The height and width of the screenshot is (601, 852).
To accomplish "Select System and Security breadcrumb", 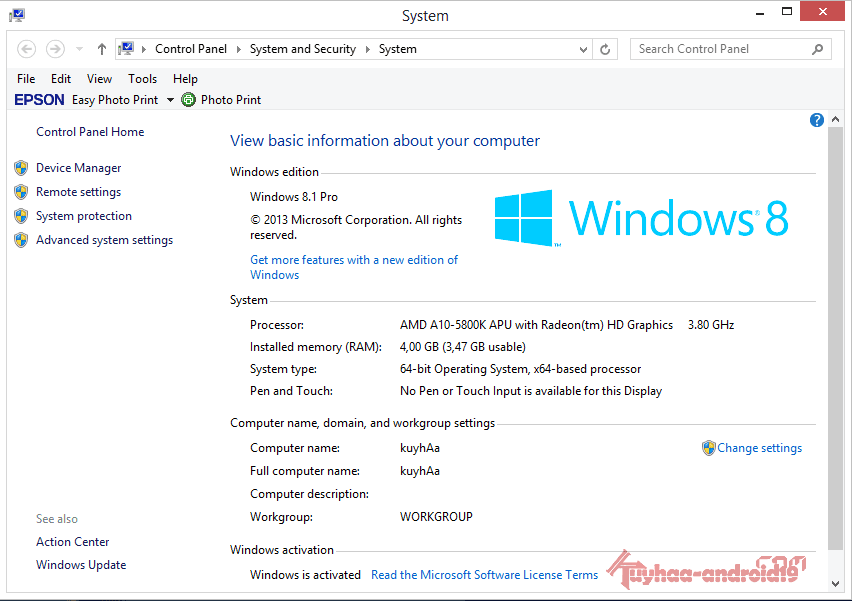I will tap(303, 49).
